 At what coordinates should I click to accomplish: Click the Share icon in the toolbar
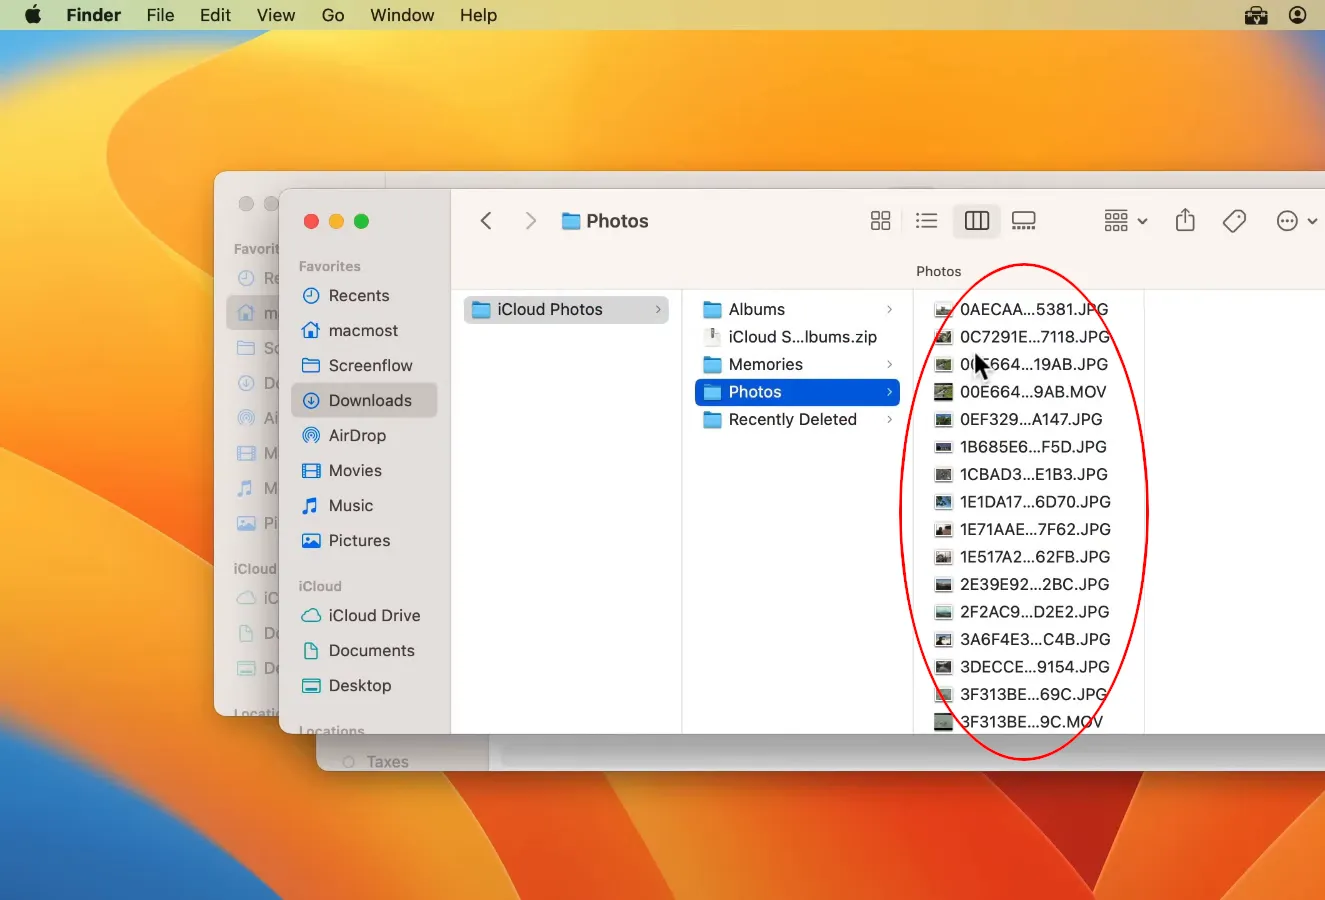point(1185,220)
